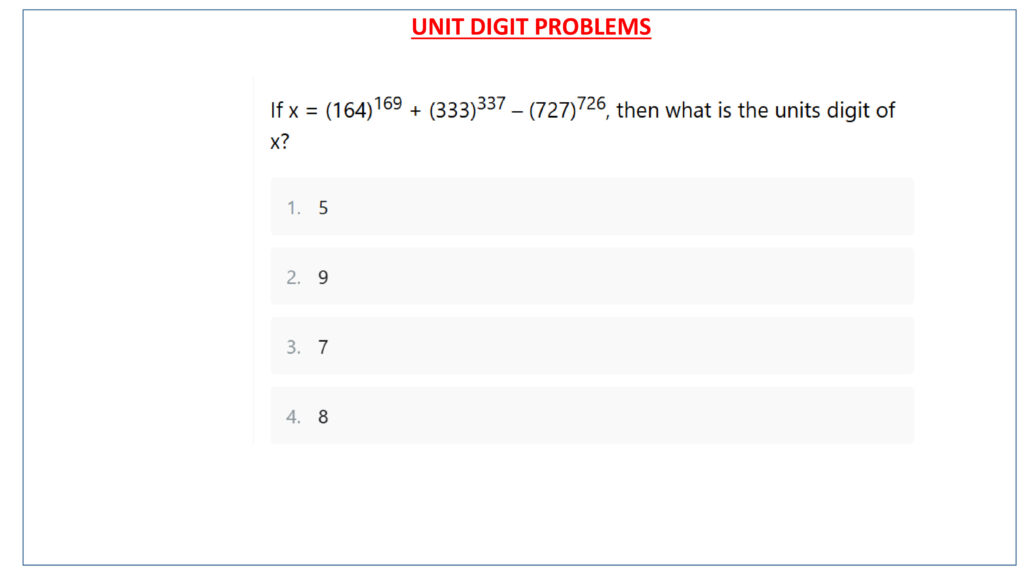Click the option number label "3."
This screenshot has width=1024, height=576.
pos(293,348)
